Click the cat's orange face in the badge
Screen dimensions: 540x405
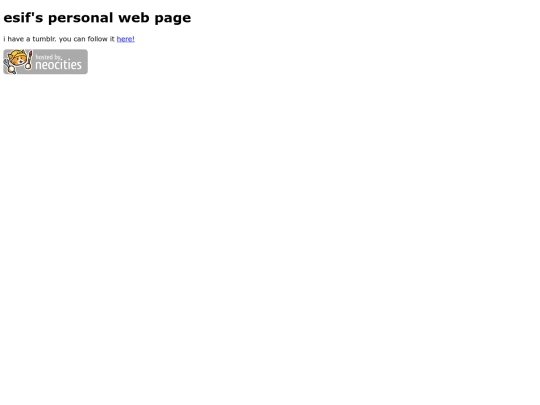tap(17, 58)
